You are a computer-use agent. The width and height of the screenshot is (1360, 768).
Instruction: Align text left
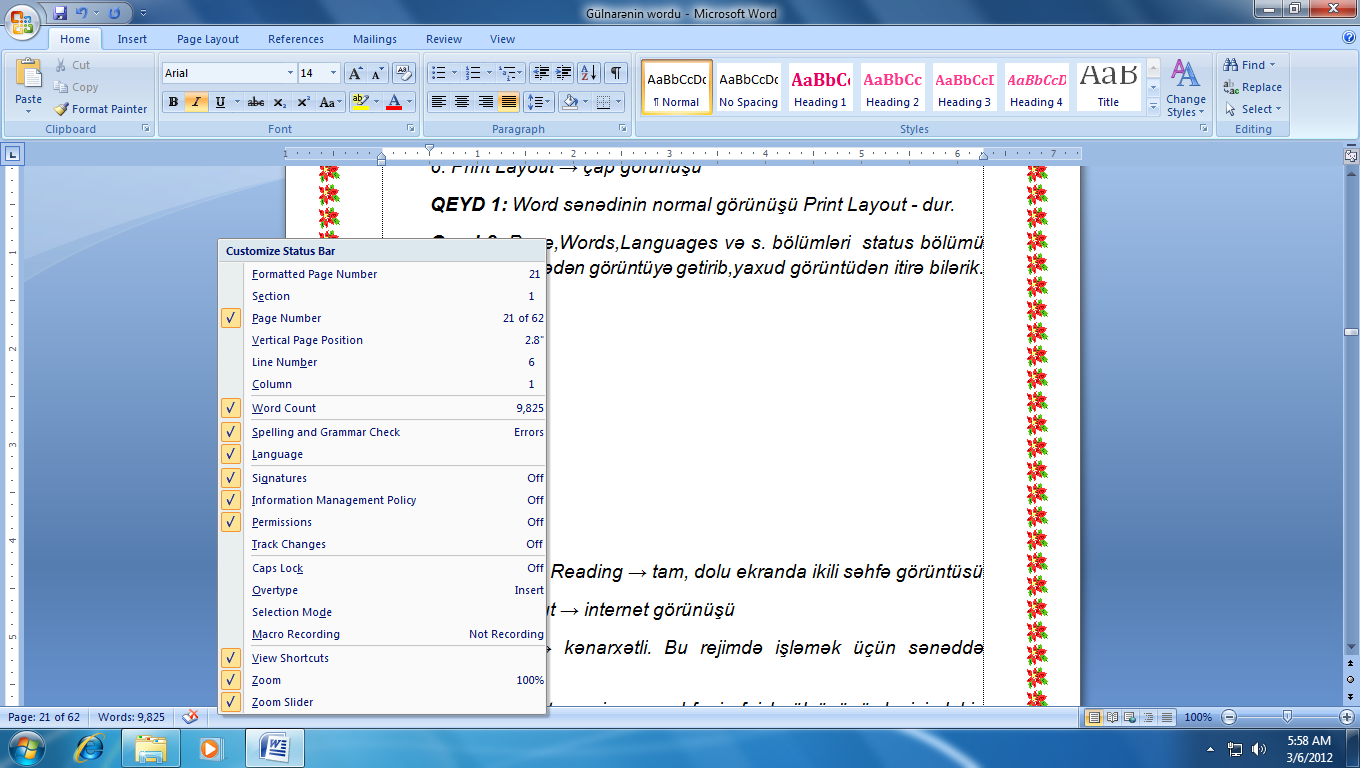pos(438,102)
